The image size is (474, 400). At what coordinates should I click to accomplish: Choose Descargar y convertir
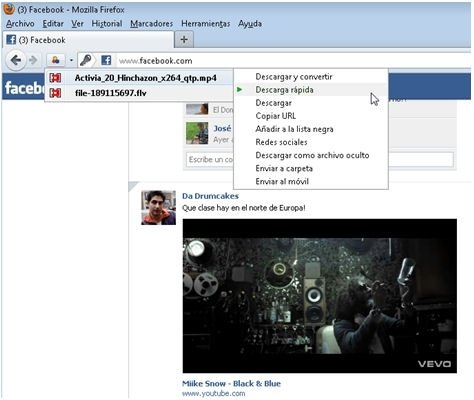[x=311, y=77]
